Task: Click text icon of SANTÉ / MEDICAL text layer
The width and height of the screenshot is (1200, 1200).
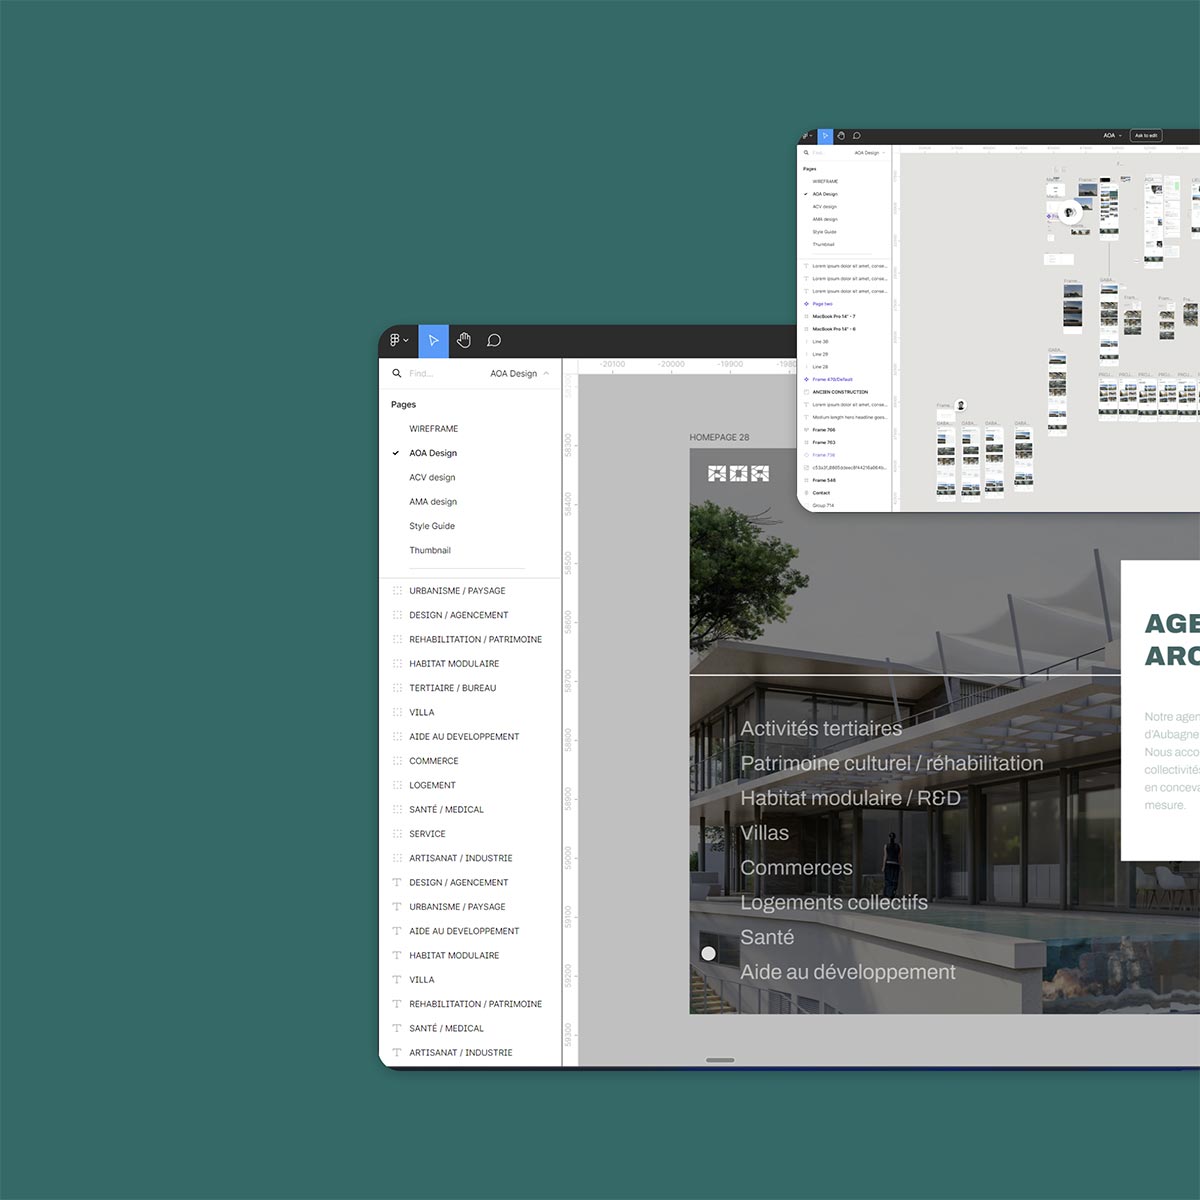Action: click(x=397, y=1028)
